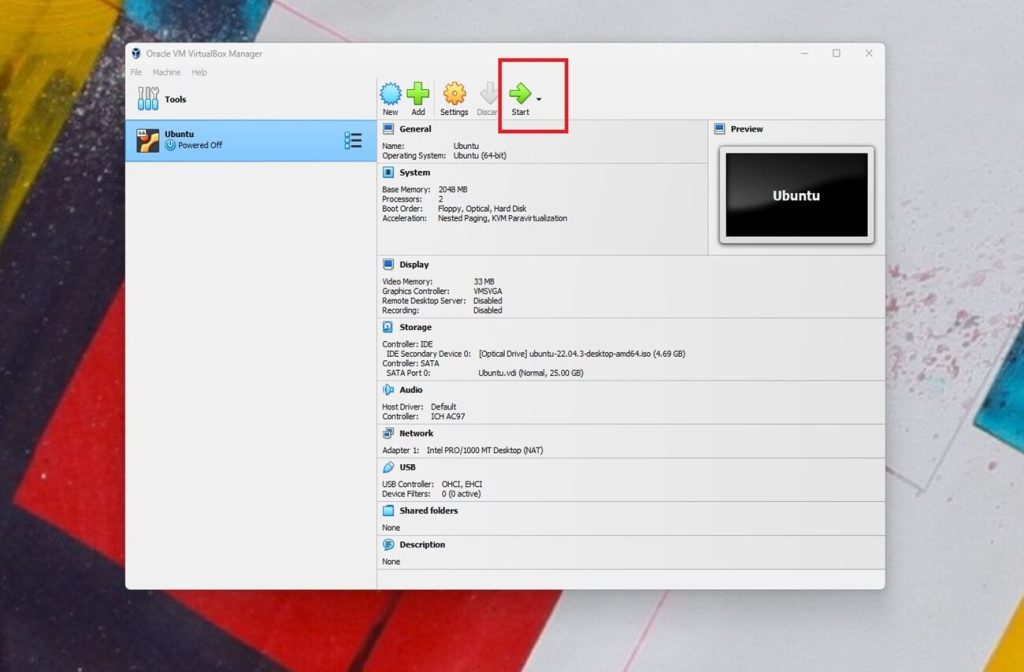This screenshot has width=1024, height=672.
Task: Click the Display section monitor icon
Action: (389, 264)
